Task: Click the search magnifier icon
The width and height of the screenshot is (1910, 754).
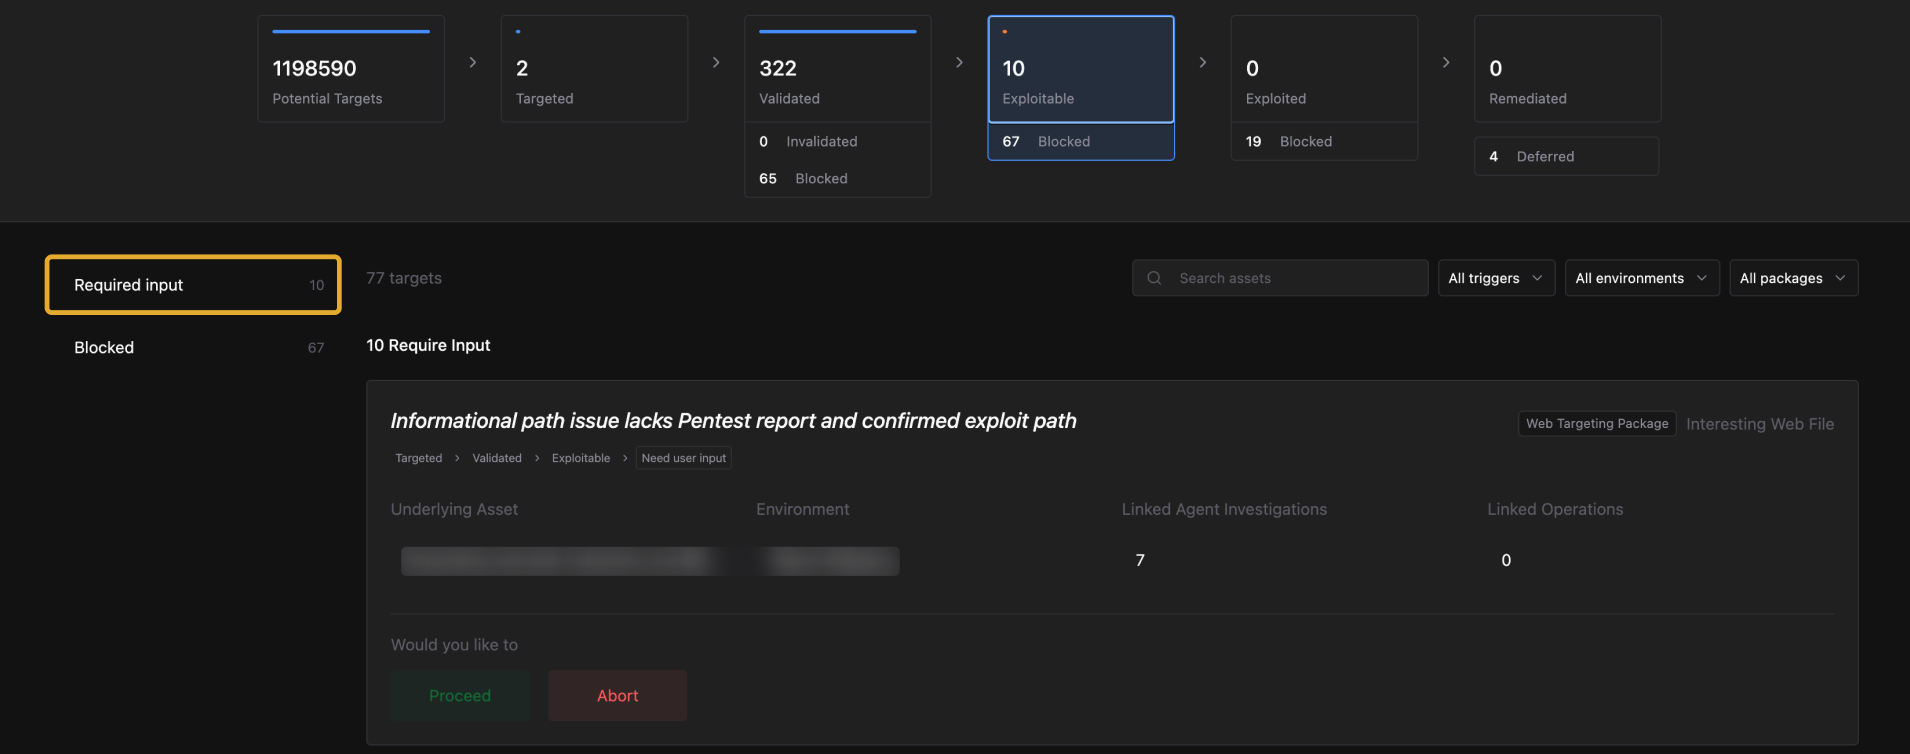Action: pos(1154,278)
